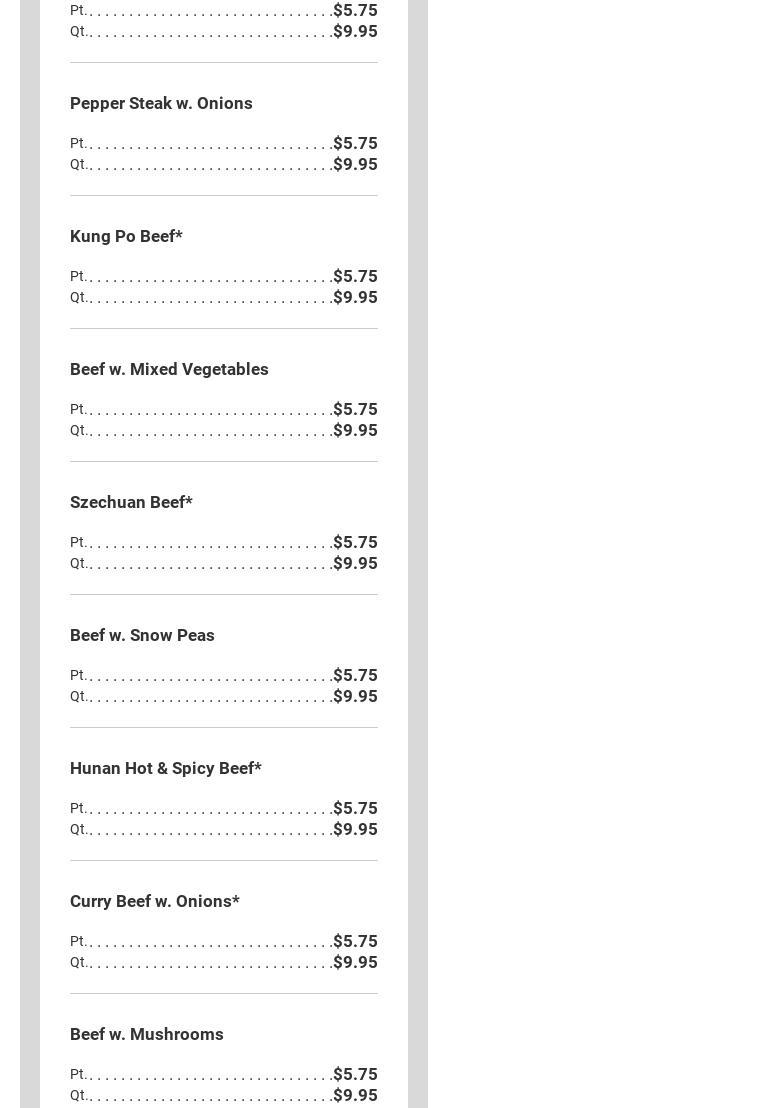Choose quart price under Szechuan Beef
Screen dimensions: 770x1108
point(355,563)
